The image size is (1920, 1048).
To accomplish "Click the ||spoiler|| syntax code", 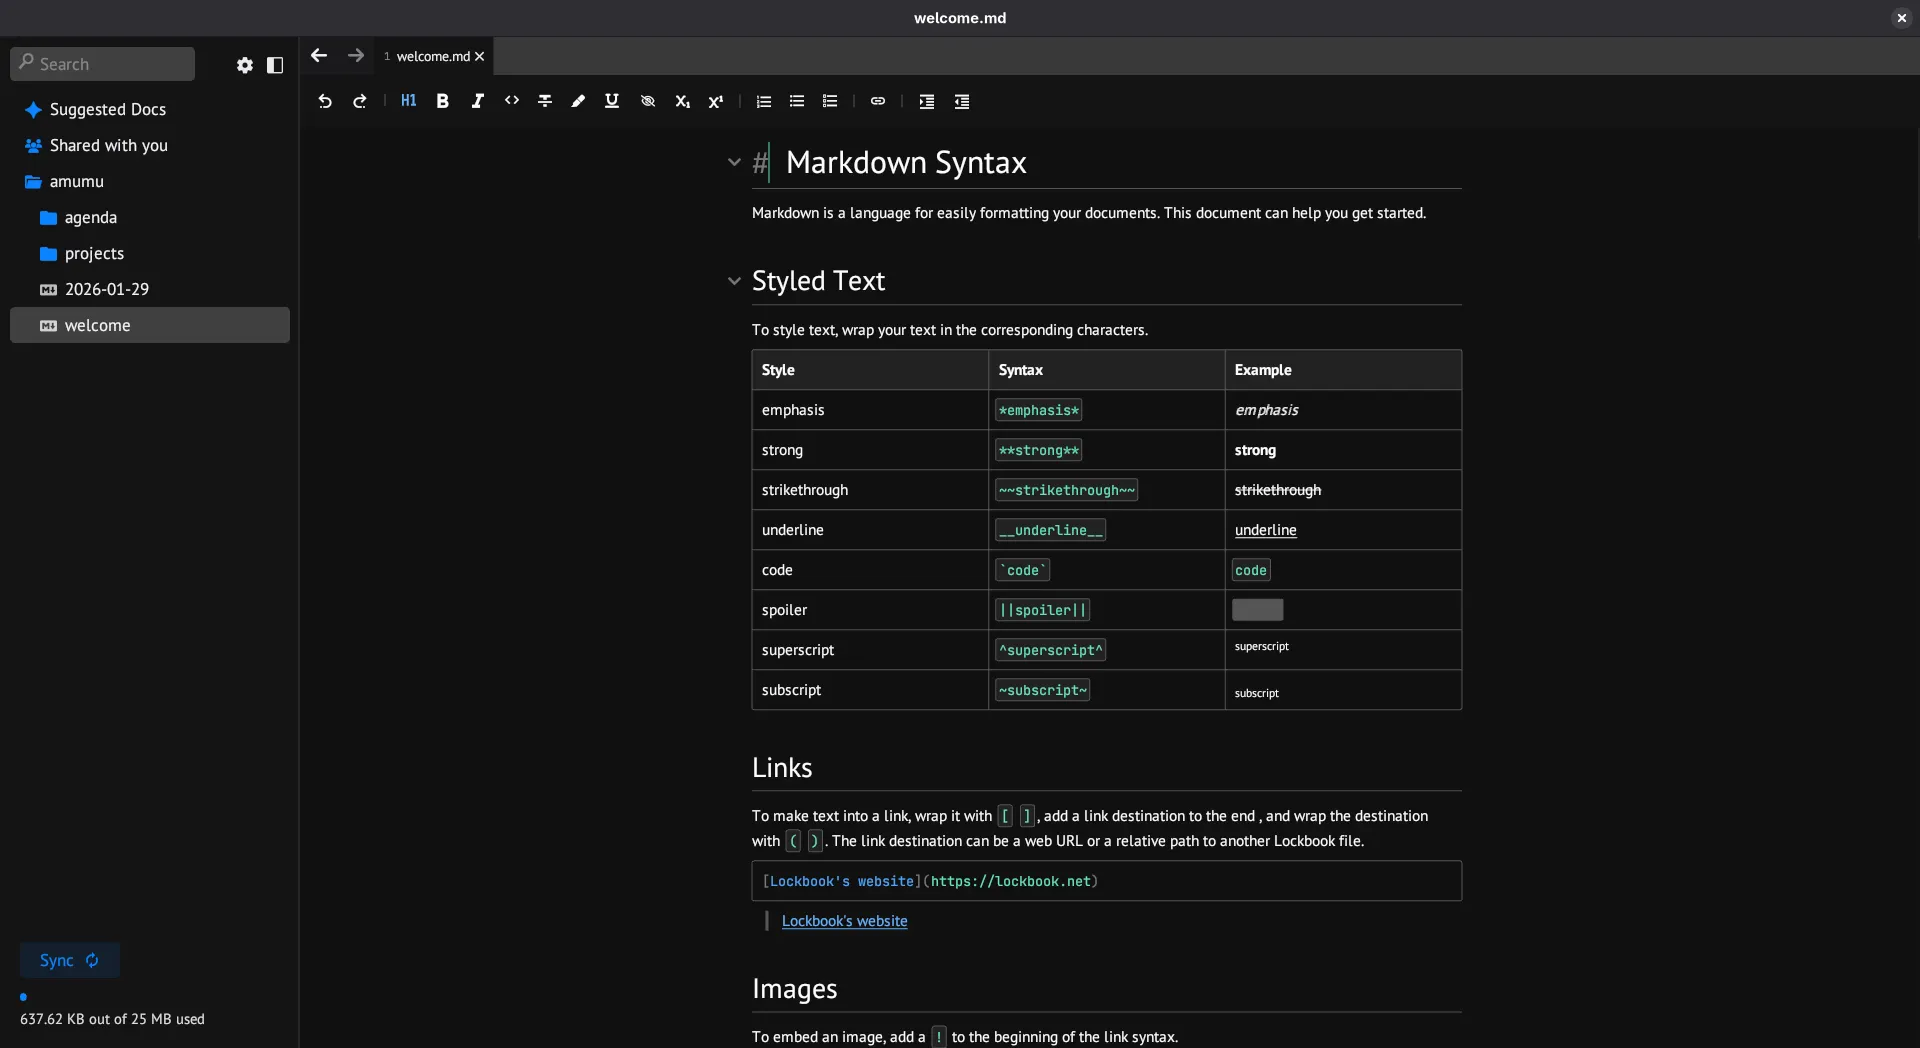I will (1042, 610).
